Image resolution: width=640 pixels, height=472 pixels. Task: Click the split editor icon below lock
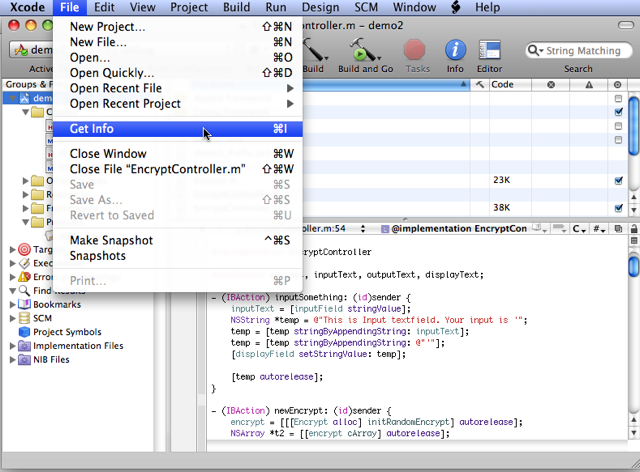[x=634, y=240]
